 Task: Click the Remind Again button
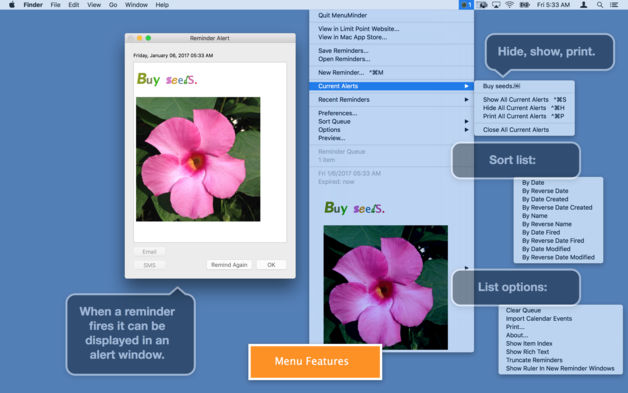(229, 265)
